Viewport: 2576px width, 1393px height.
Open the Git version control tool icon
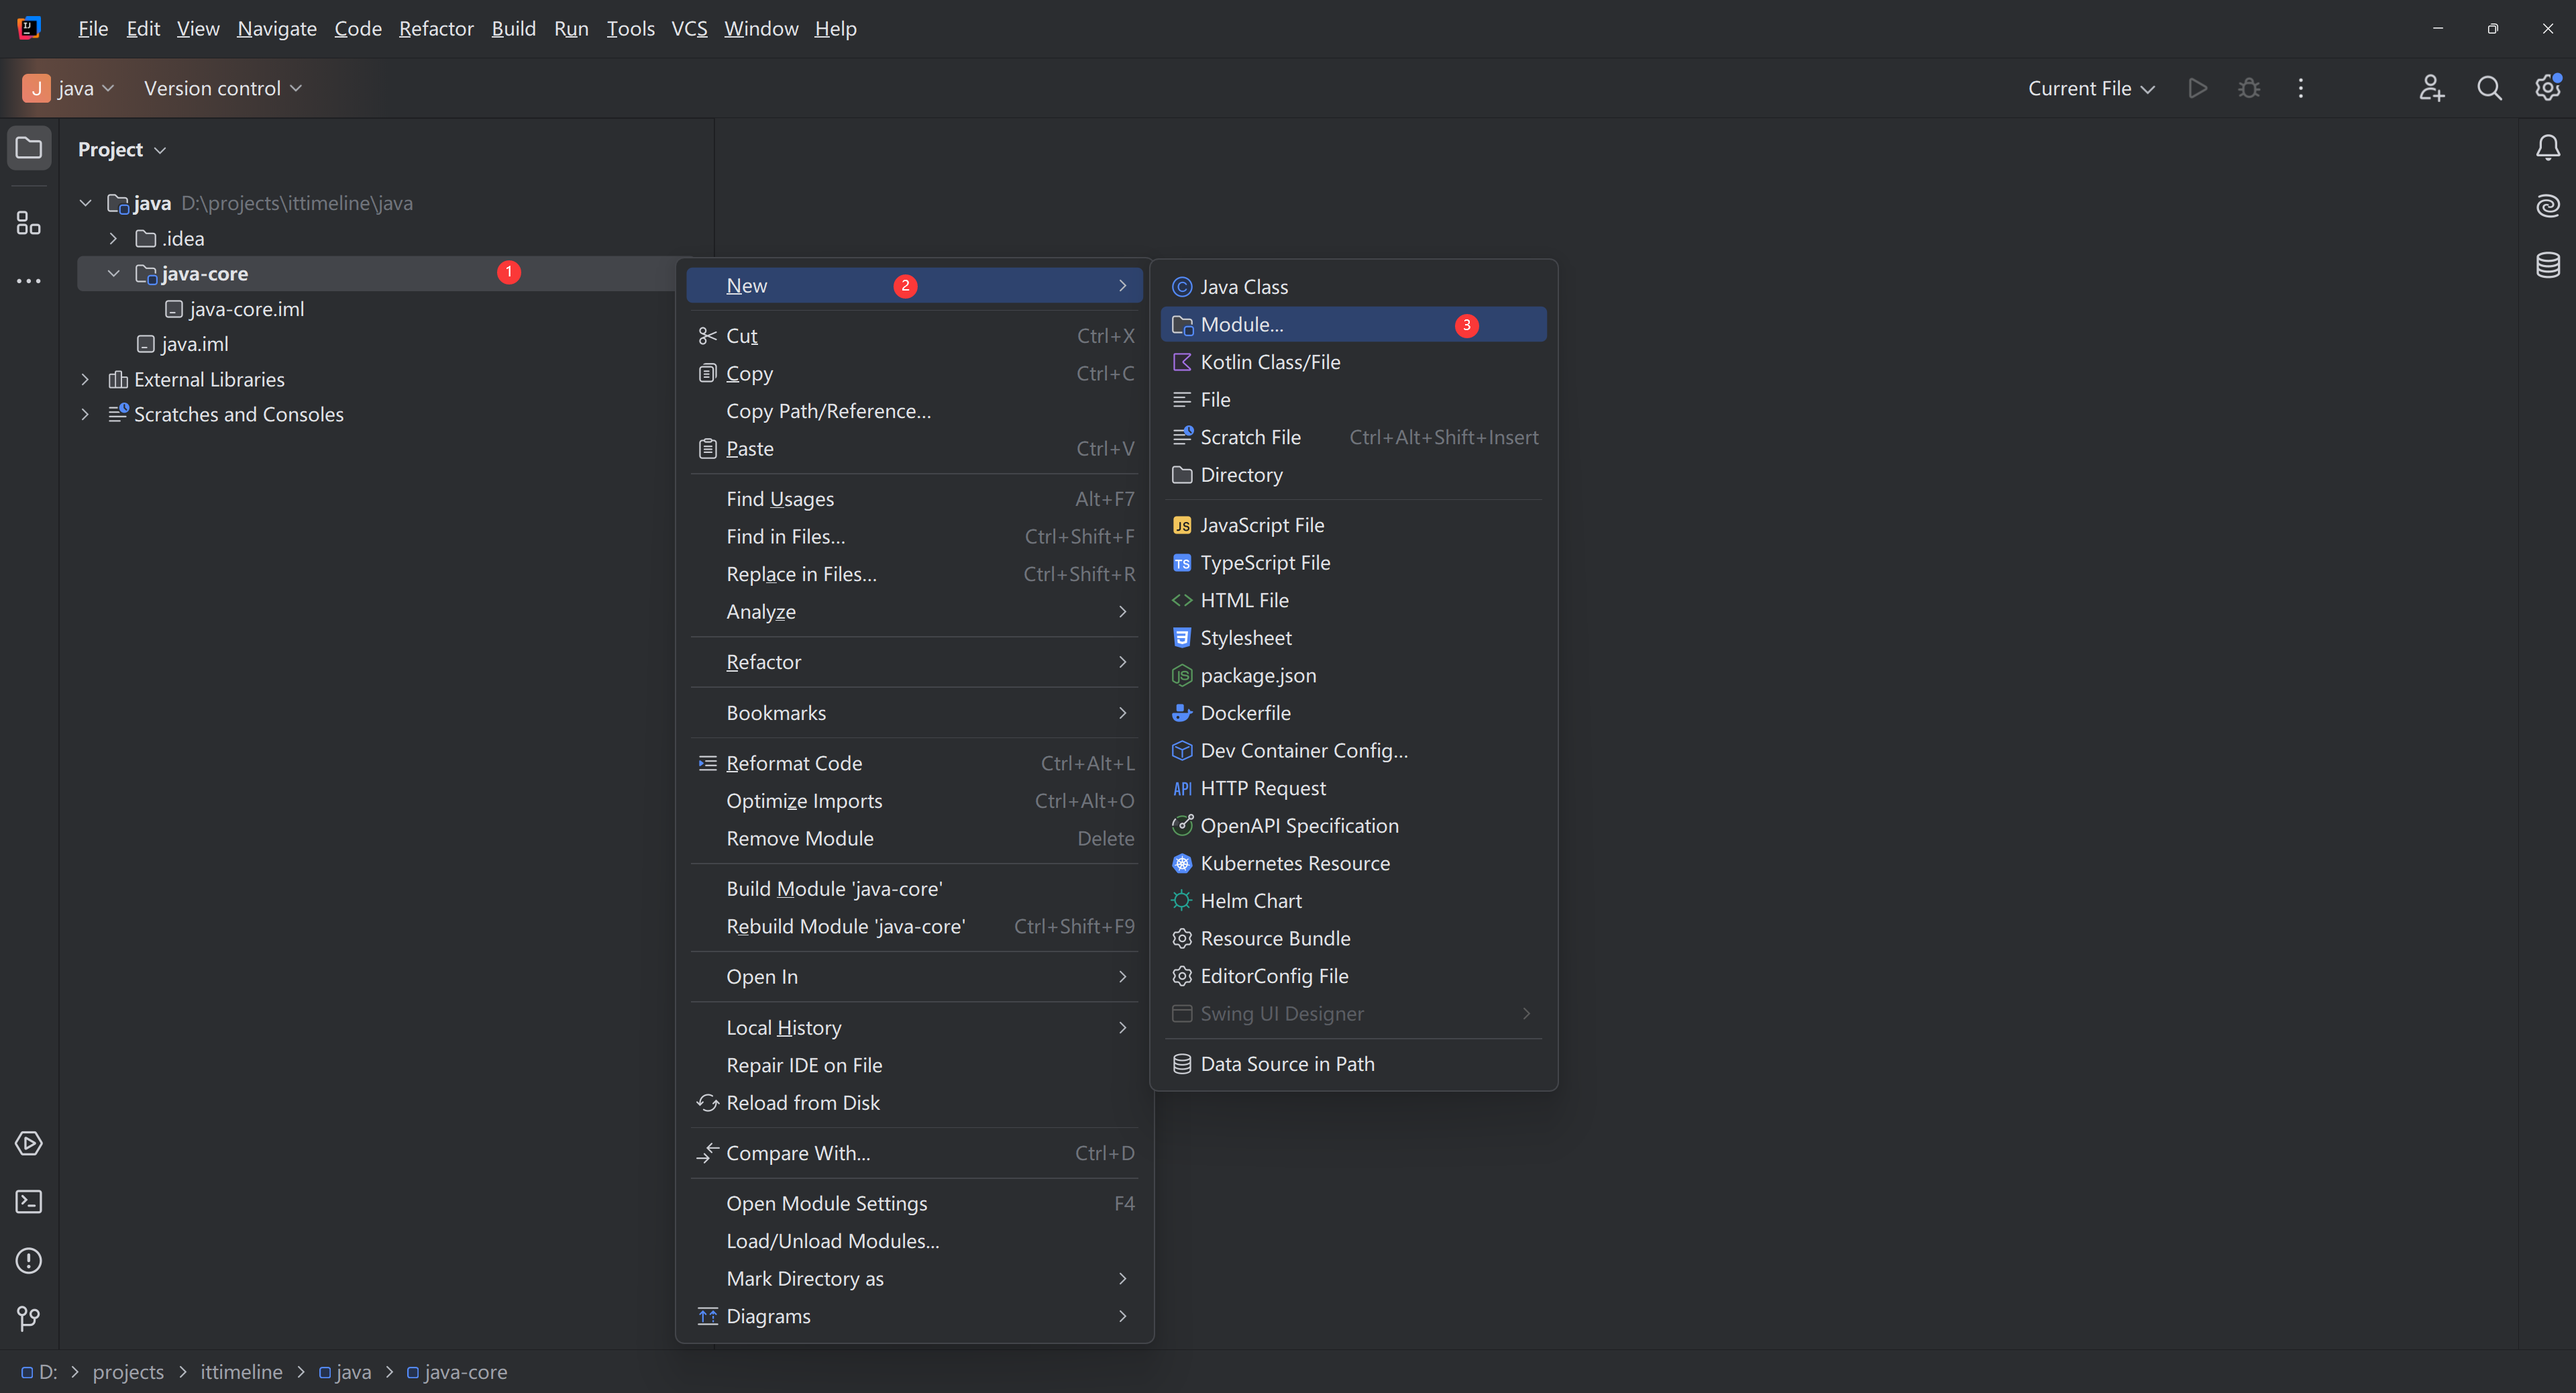click(x=29, y=1318)
